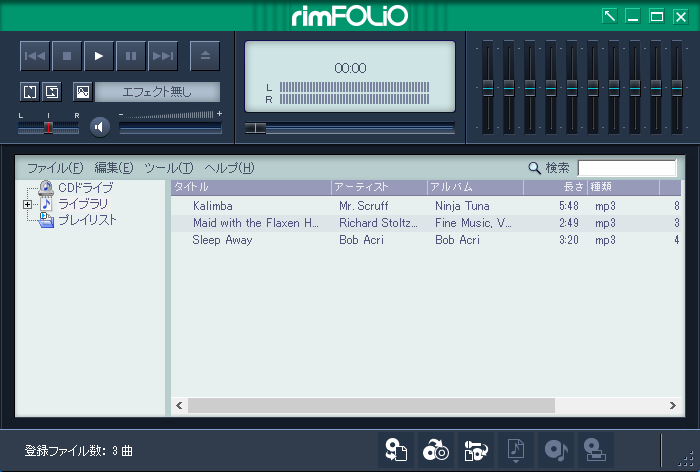Mute audio with the round speaker button
Image resolution: width=700 pixels, height=472 pixels.
100,127
